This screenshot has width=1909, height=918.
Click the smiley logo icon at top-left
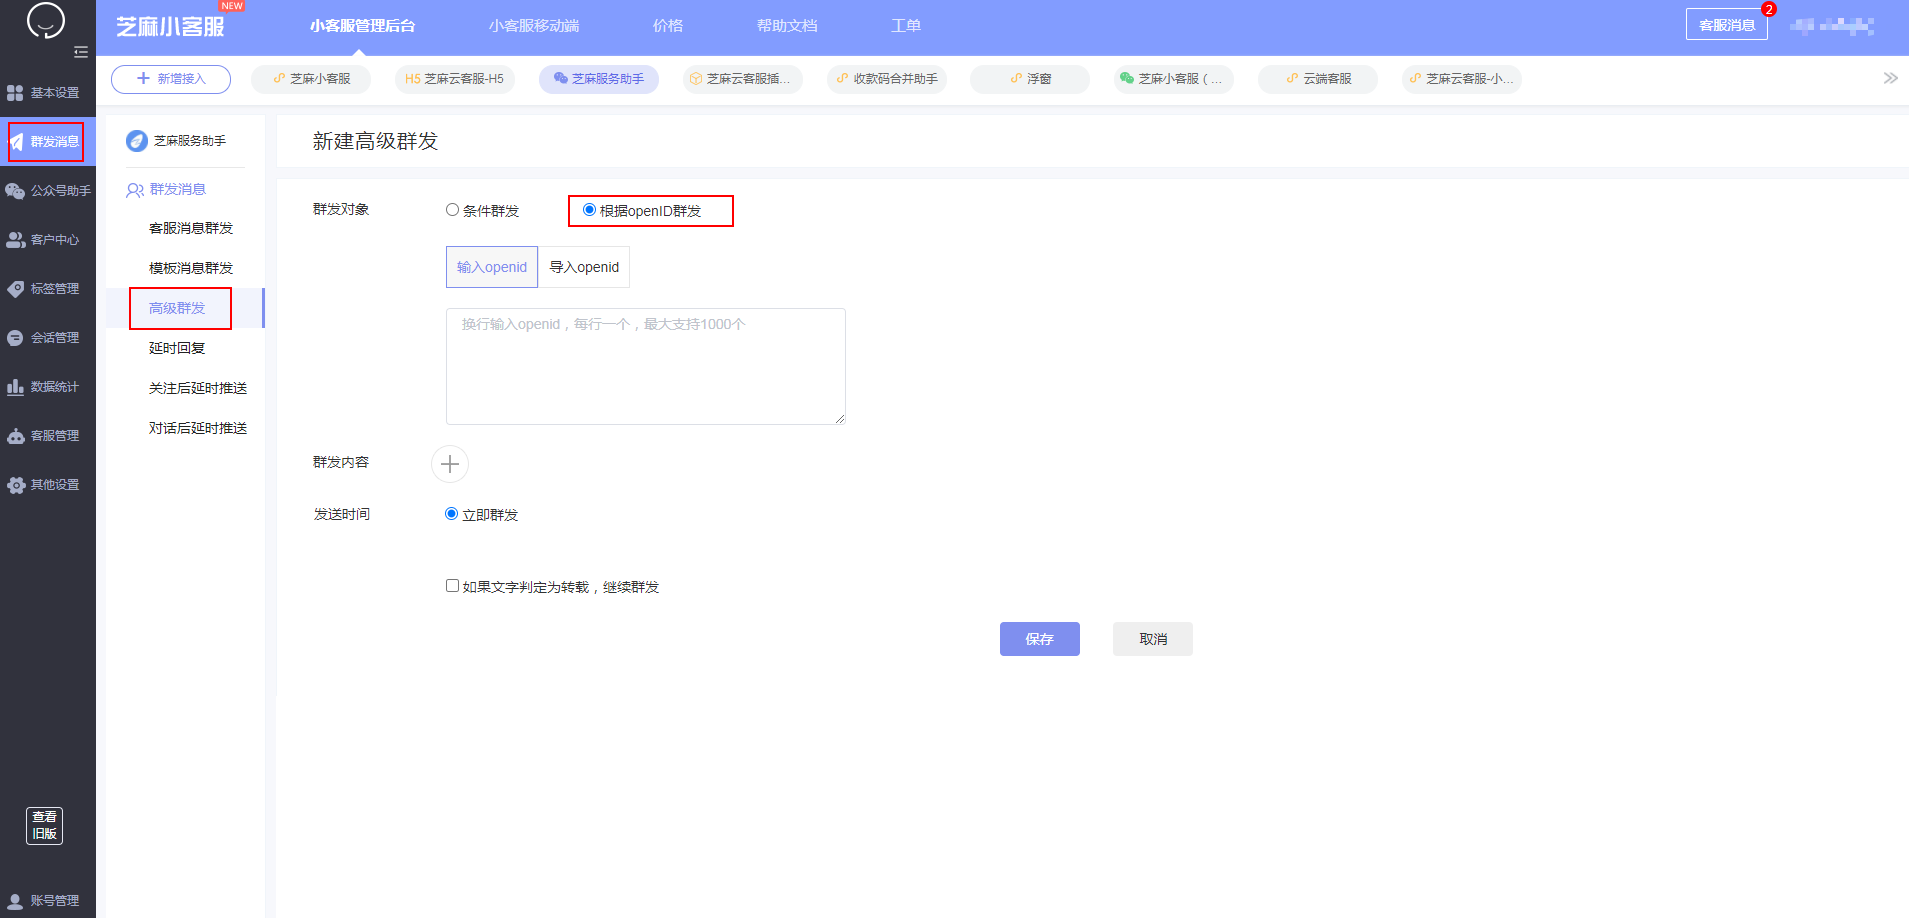point(45,20)
